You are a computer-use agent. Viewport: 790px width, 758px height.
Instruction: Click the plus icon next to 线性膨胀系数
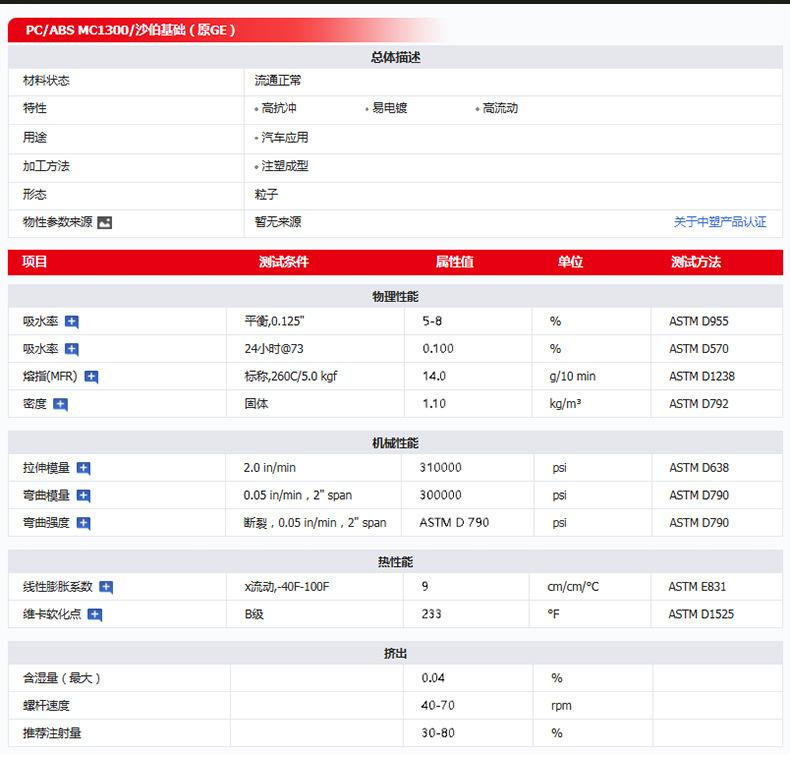point(106,587)
